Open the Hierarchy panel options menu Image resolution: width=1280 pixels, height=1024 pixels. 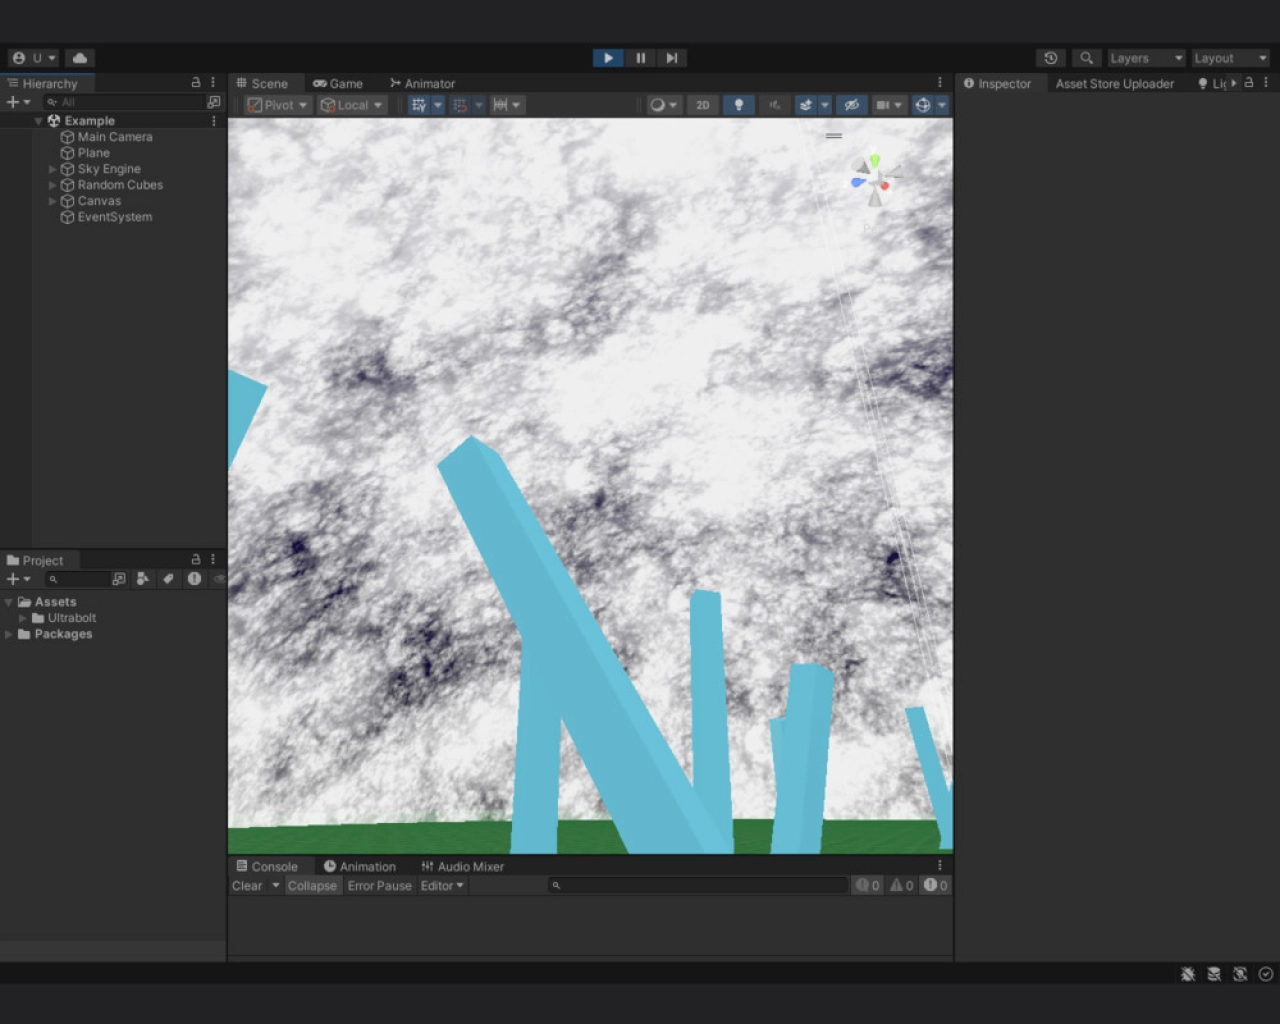(x=213, y=83)
